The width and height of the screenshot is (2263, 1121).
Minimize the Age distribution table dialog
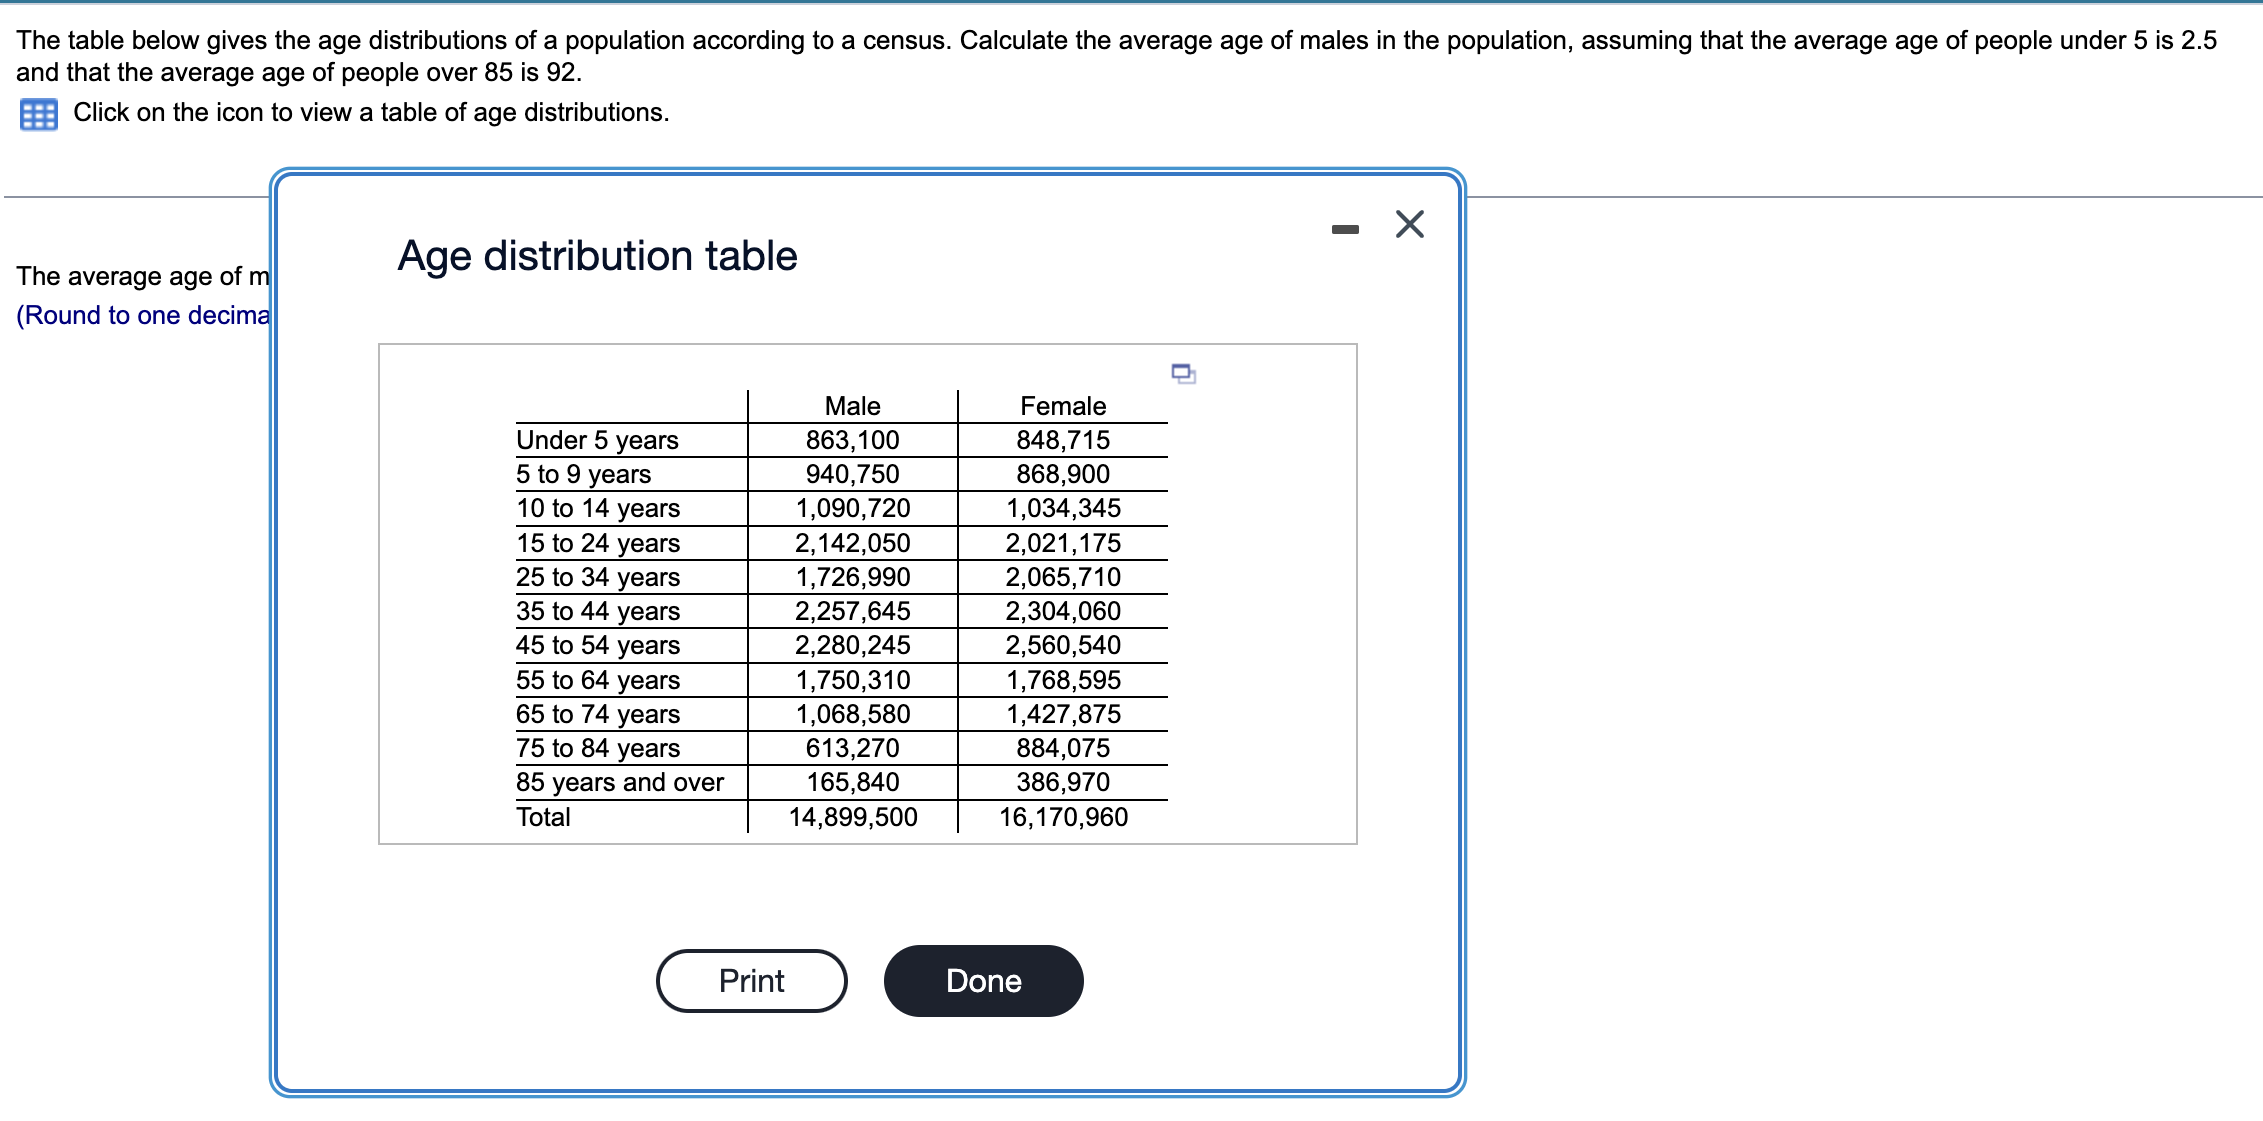pos(1347,228)
